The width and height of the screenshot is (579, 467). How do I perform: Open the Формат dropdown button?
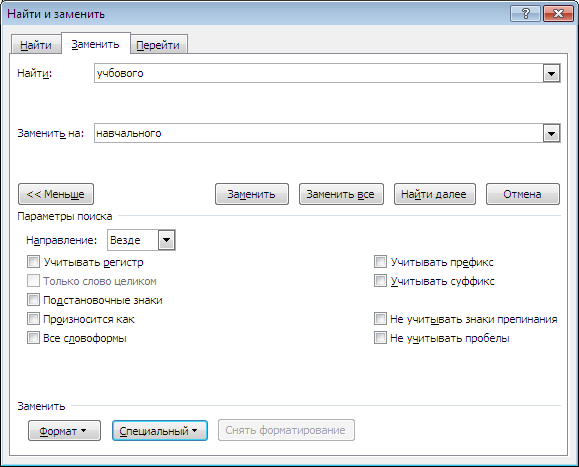coord(64,430)
